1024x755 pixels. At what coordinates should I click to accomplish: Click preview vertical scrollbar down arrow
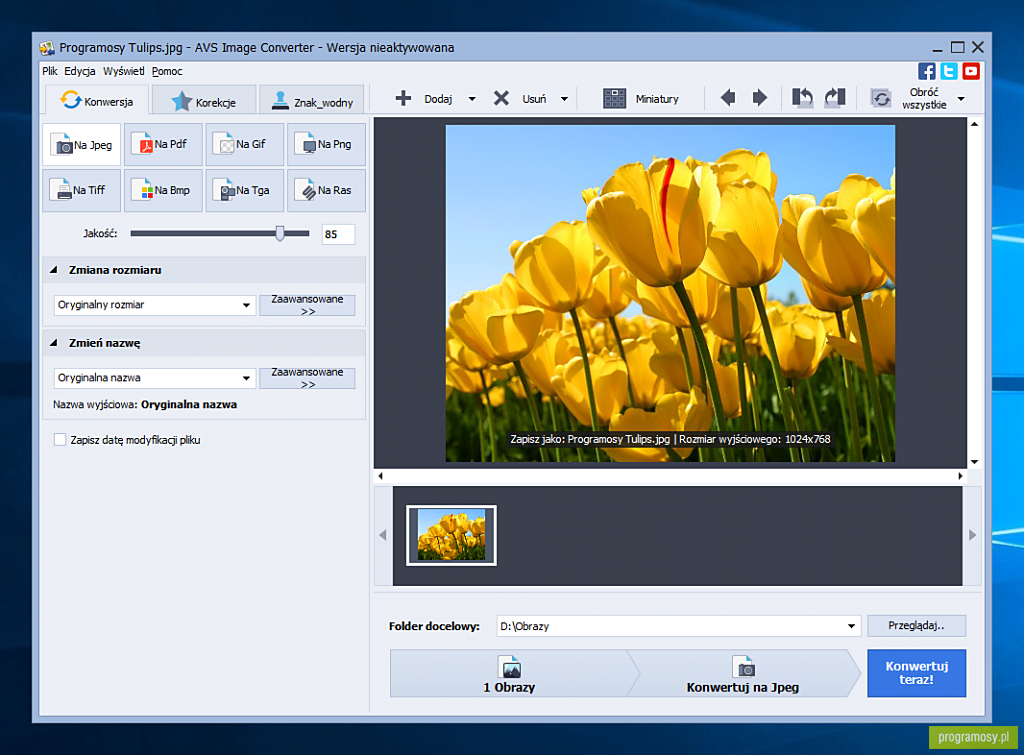pos(974,462)
